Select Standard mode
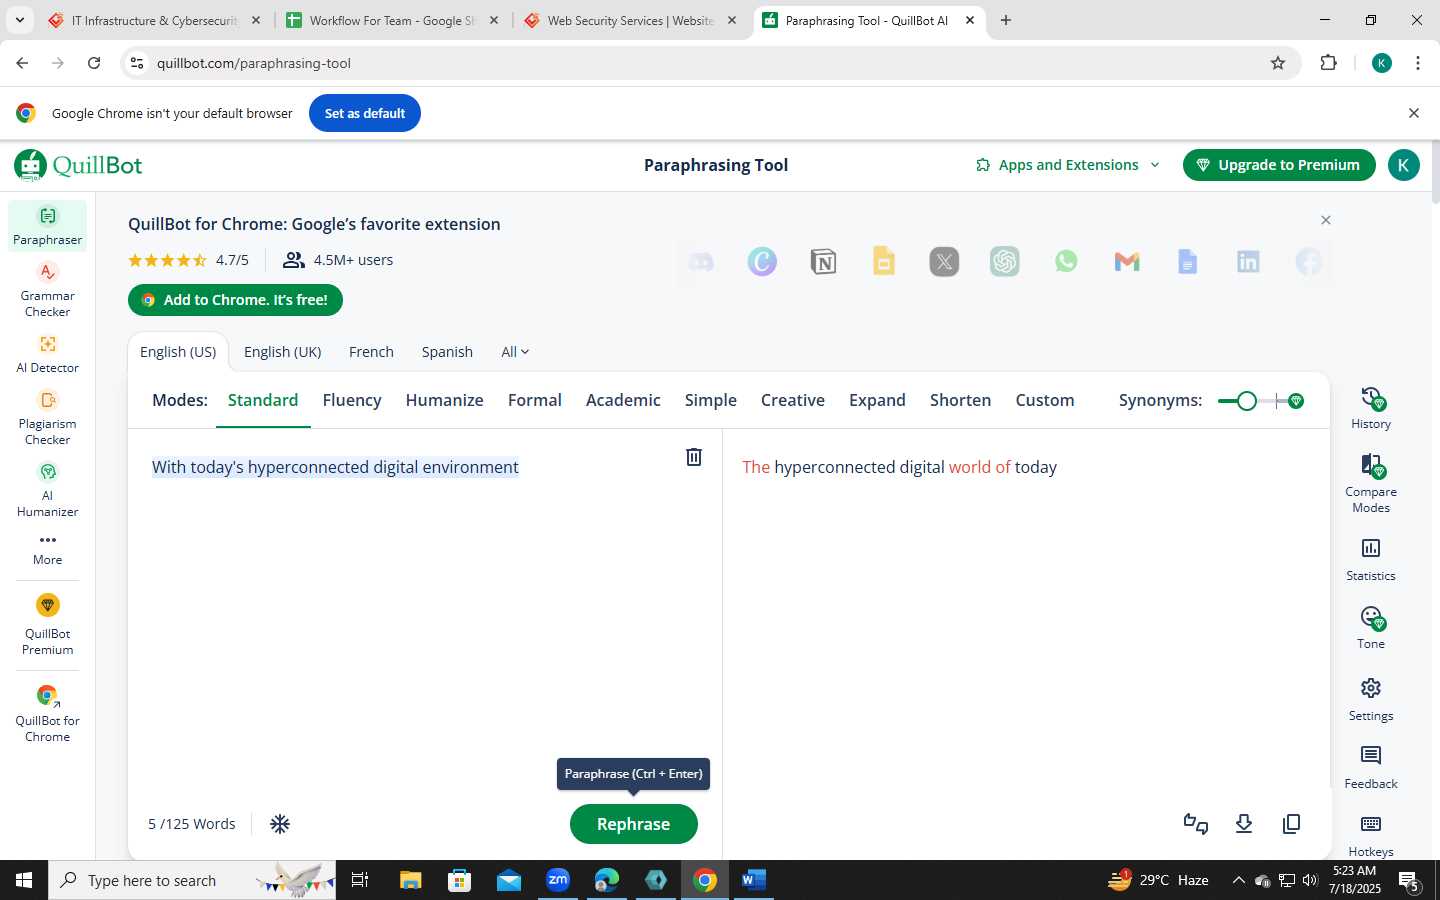Viewport: 1440px width, 900px height. tap(263, 400)
